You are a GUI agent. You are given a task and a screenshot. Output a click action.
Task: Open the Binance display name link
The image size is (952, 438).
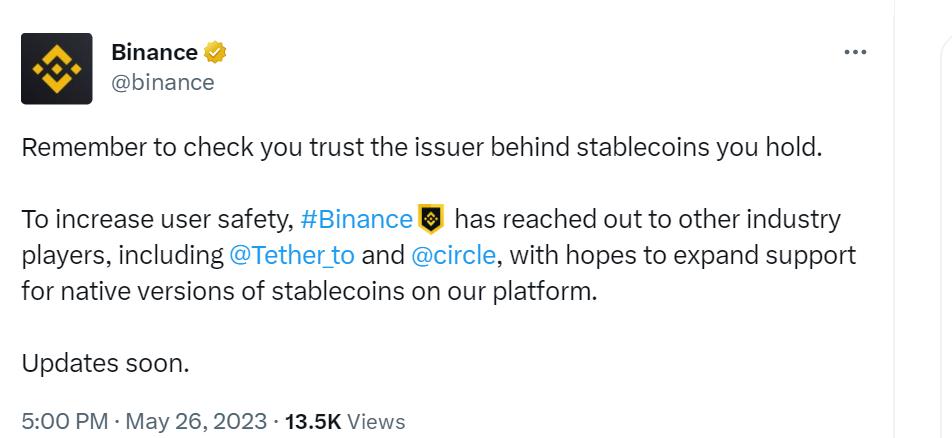point(154,52)
